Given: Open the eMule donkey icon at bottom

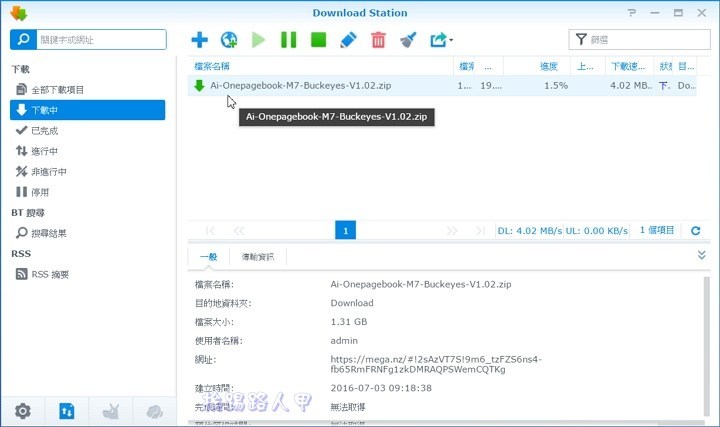Looking at the screenshot, I should [111, 411].
